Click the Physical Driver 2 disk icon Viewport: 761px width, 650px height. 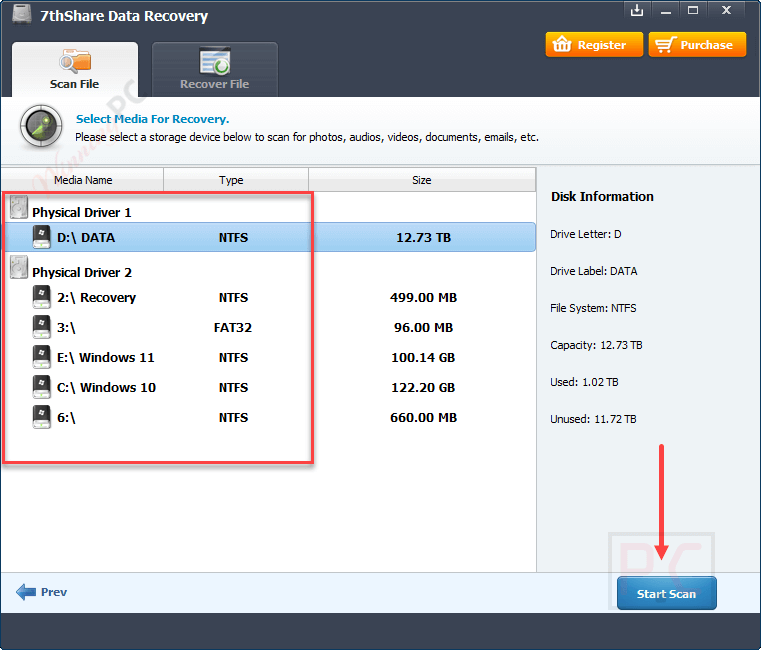pos(19,267)
